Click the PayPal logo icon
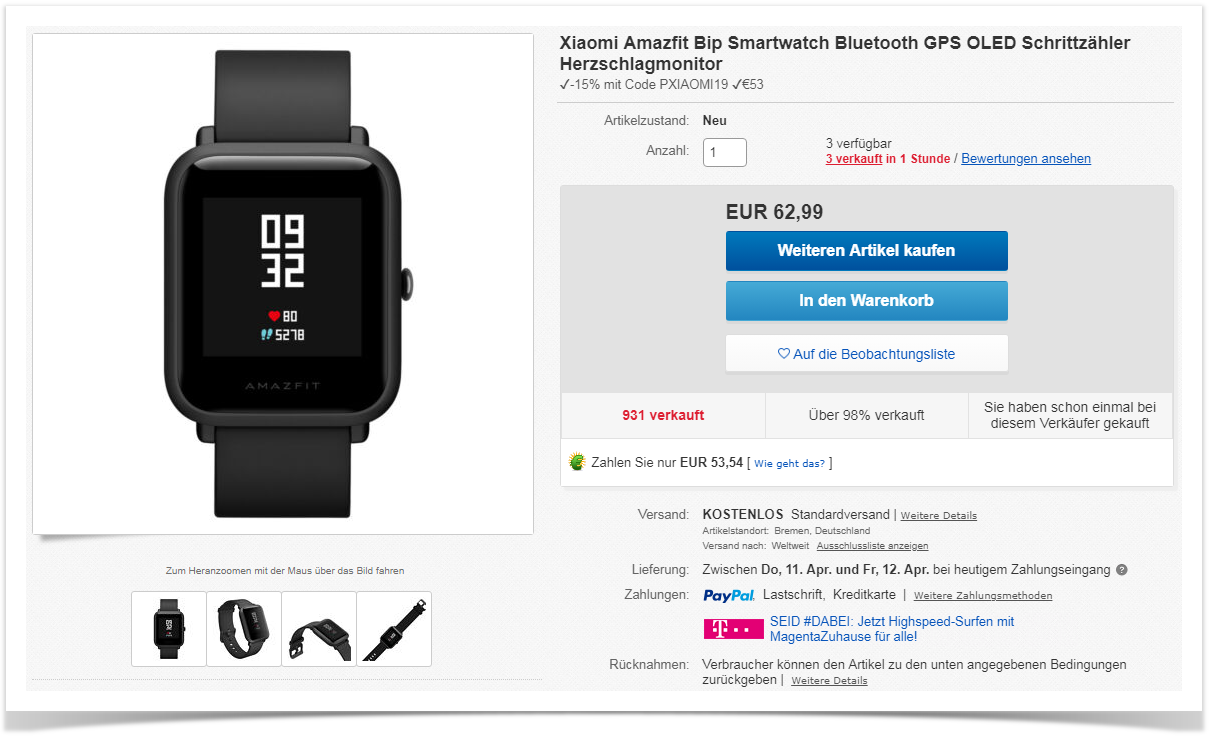 tap(729, 595)
